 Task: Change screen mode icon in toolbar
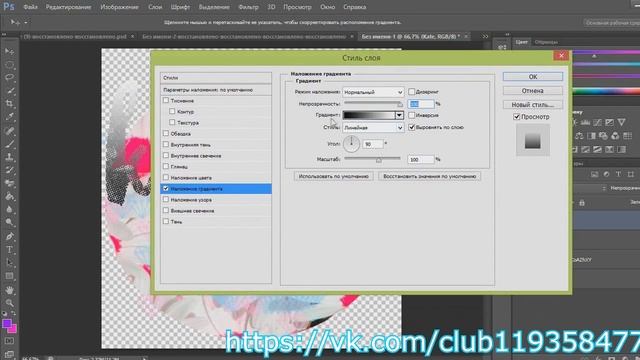click(9, 354)
